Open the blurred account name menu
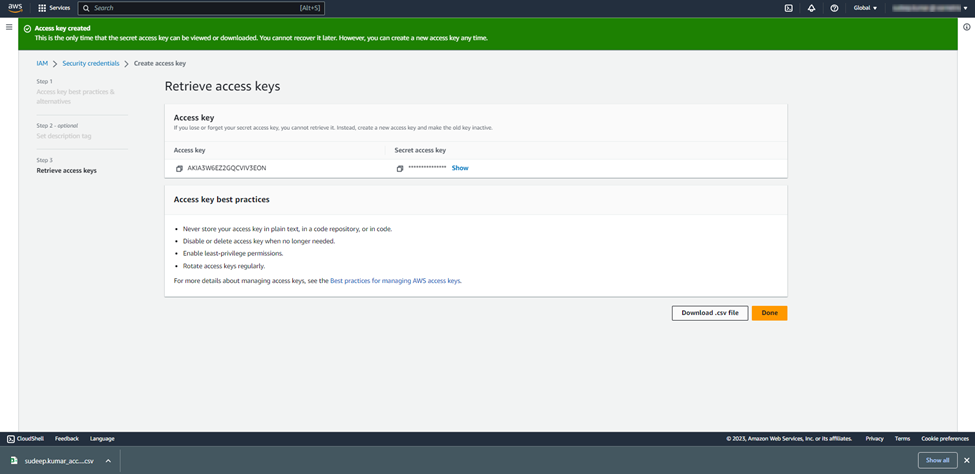The image size is (975, 474). pos(930,8)
